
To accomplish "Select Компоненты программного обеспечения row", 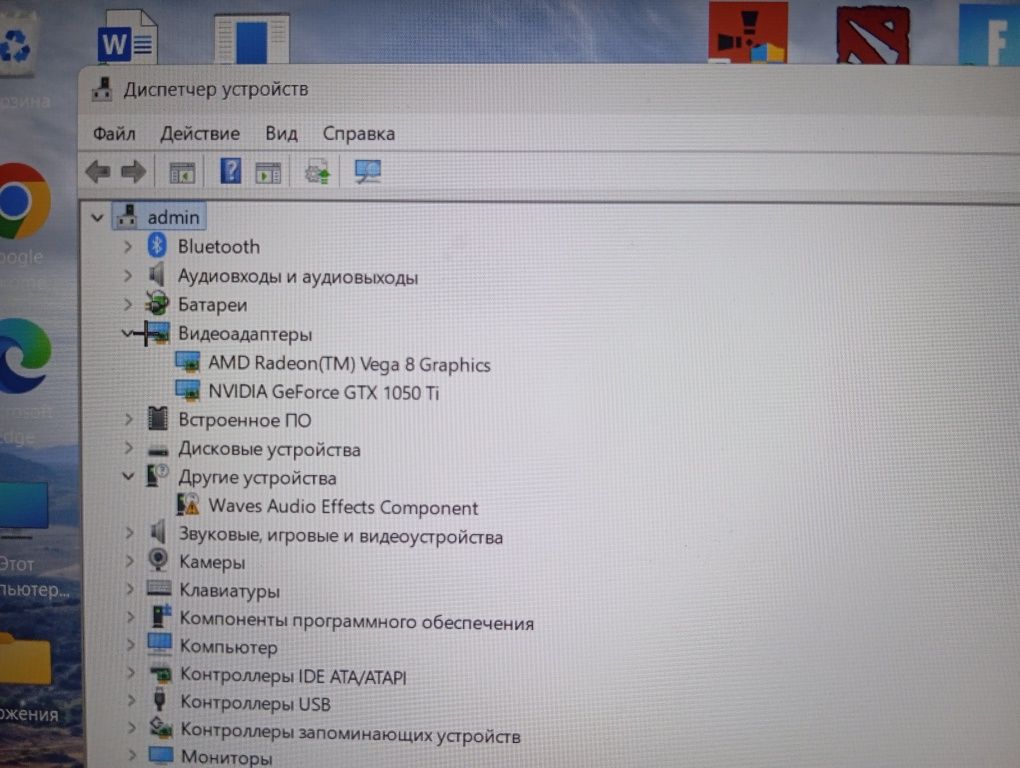I will click(356, 620).
